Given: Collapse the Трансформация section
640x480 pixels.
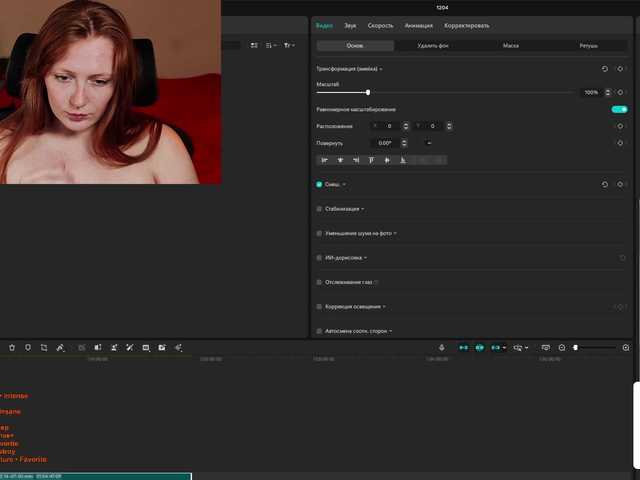Looking at the screenshot, I should (x=381, y=69).
